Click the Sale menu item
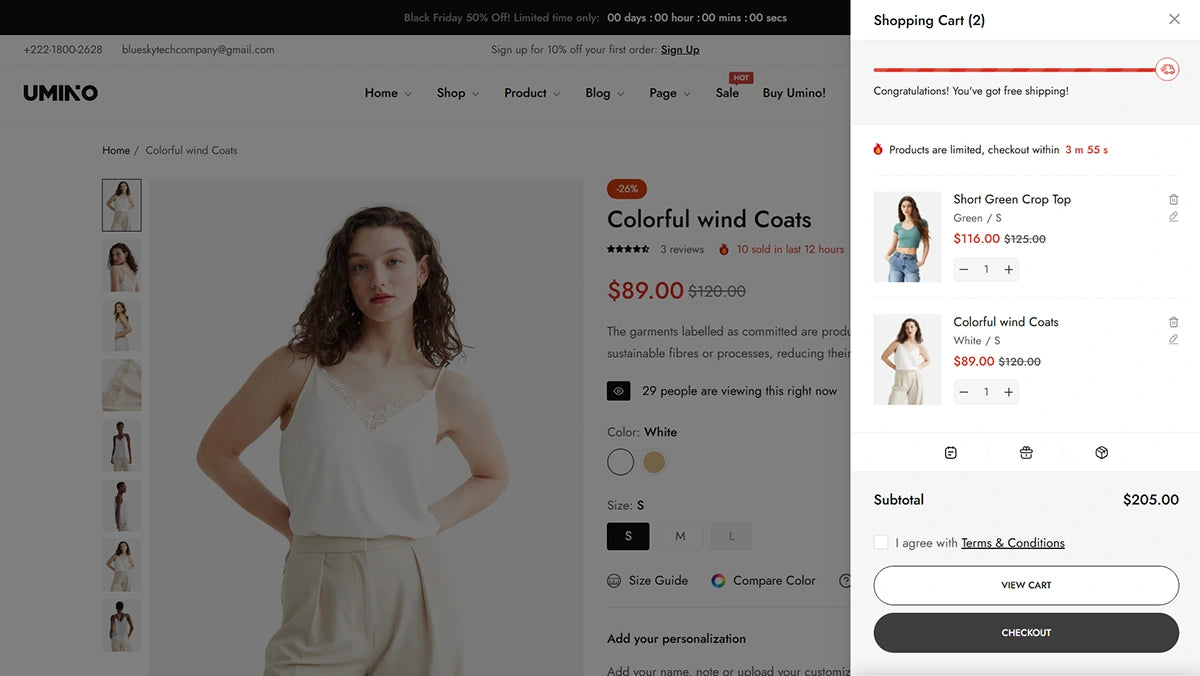 coord(727,93)
